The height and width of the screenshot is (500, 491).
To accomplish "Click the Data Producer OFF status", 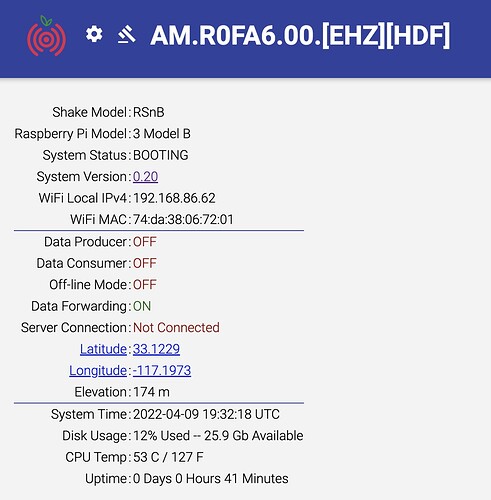I will click(x=145, y=242).
